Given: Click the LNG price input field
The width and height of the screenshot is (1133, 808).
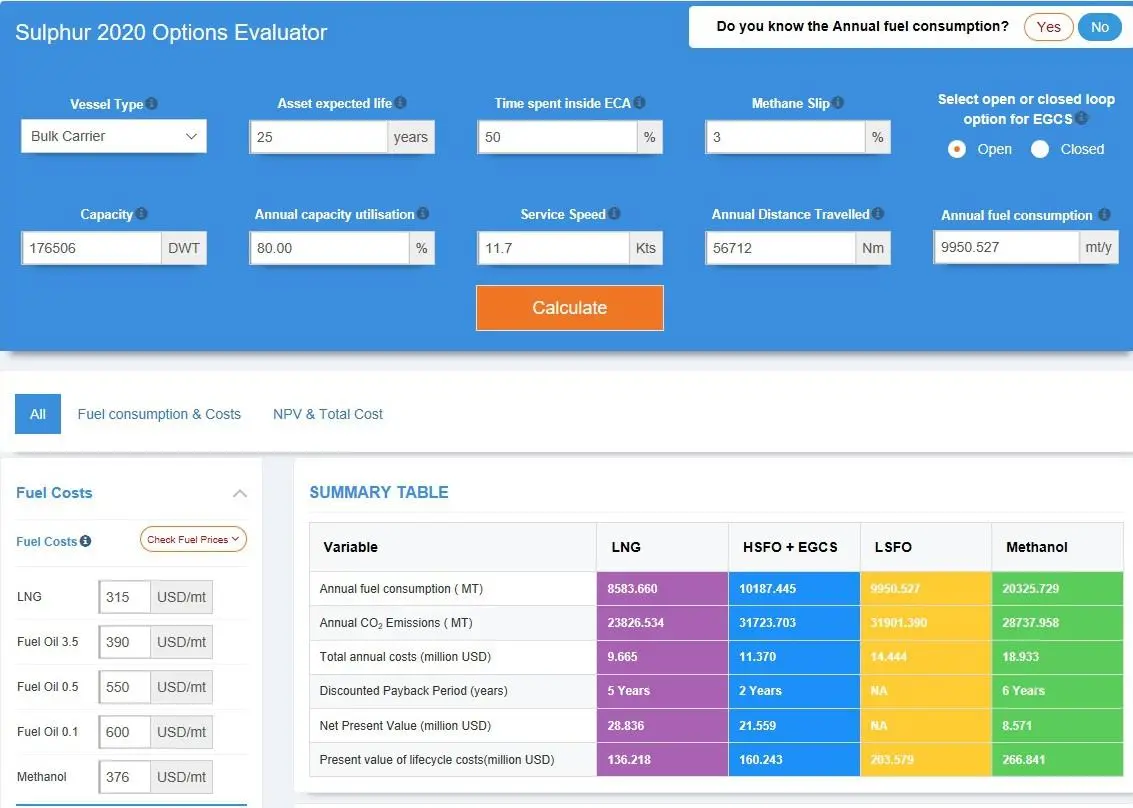Looking at the screenshot, I should click(x=124, y=597).
